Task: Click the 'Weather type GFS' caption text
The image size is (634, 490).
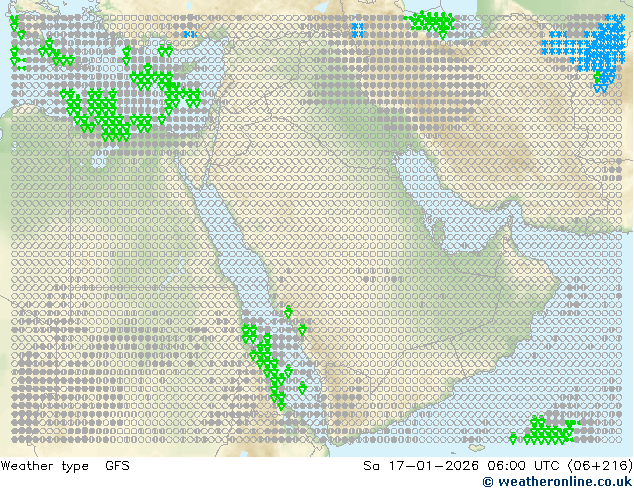Action: pyautogui.click(x=65, y=466)
